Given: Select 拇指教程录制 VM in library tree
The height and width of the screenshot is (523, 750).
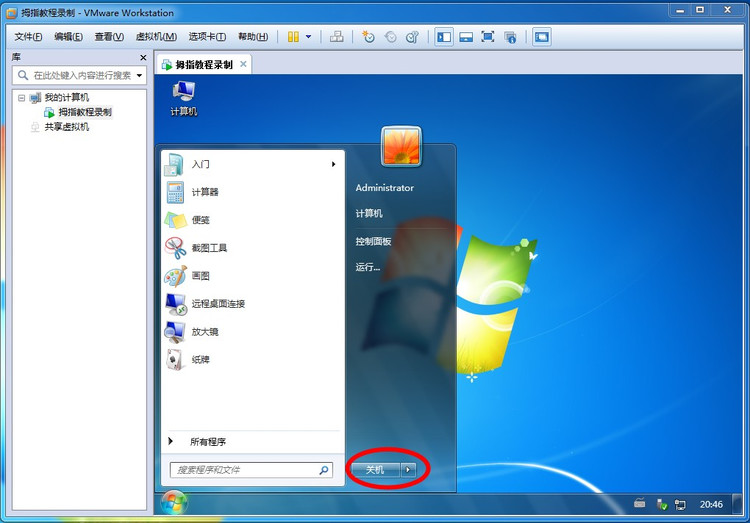Looking at the screenshot, I should [85, 112].
